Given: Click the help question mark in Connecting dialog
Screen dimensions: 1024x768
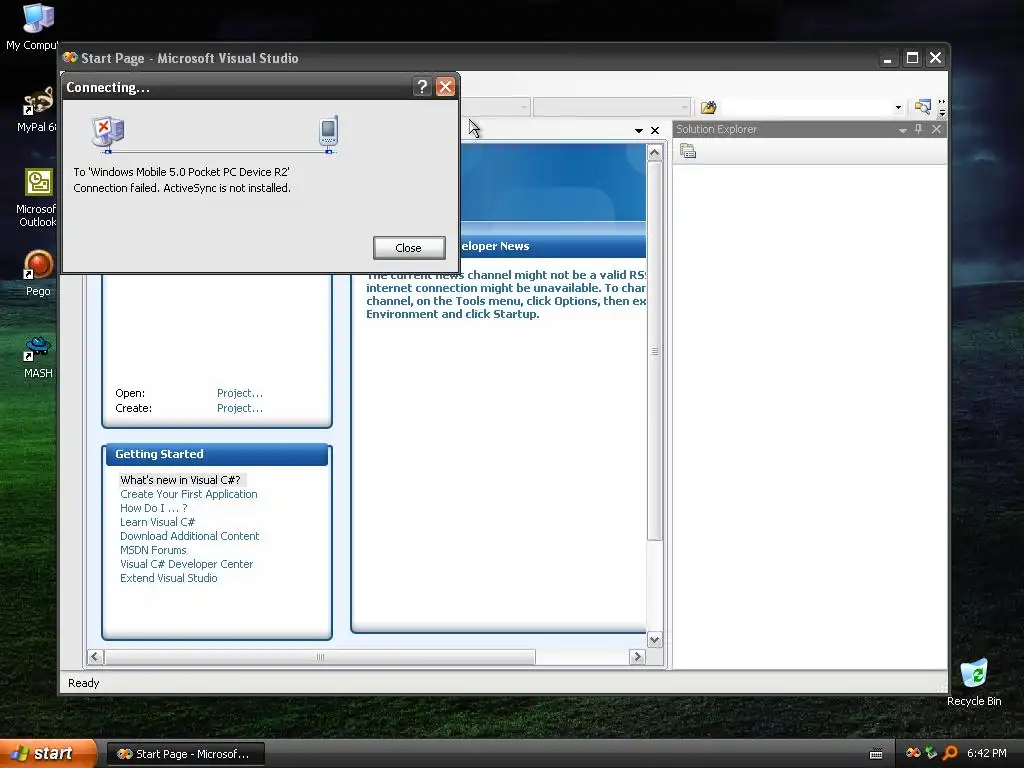Looking at the screenshot, I should tap(422, 87).
